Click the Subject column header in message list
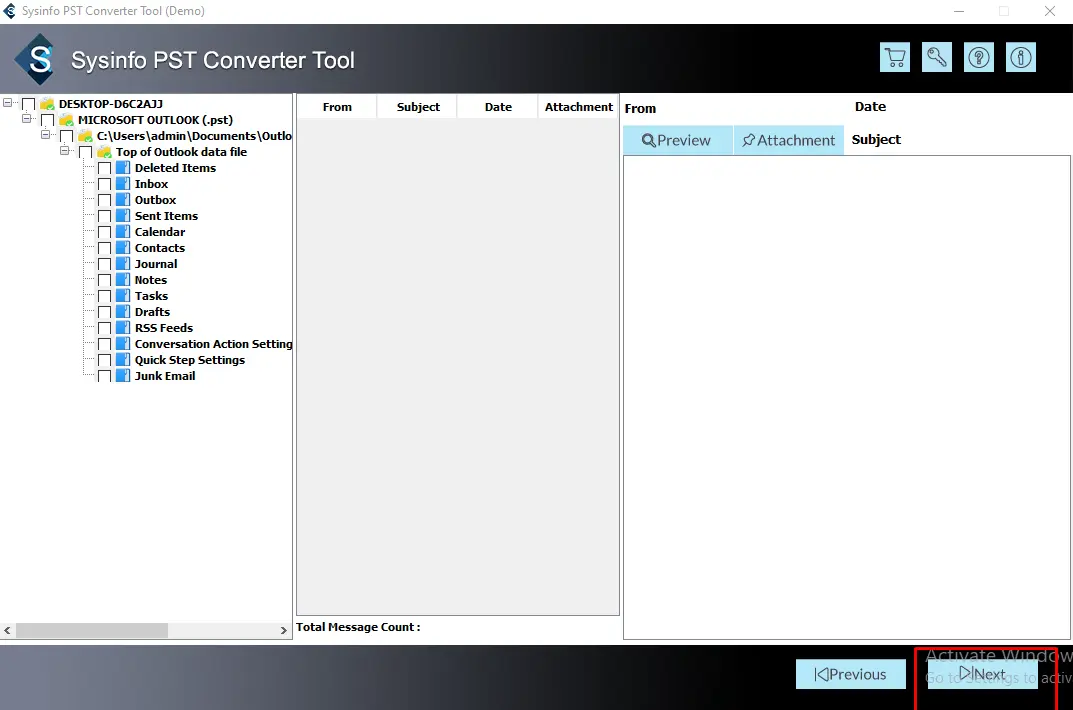The image size is (1073, 710). point(418,107)
